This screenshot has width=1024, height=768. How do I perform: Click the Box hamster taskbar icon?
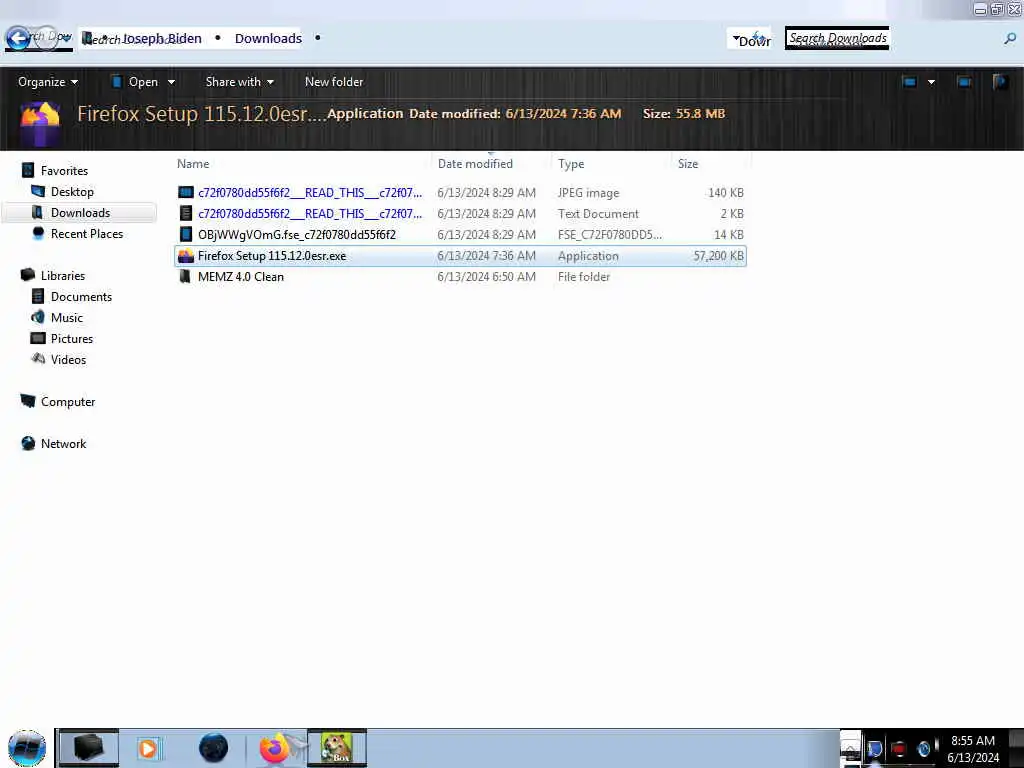click(336, 748)
